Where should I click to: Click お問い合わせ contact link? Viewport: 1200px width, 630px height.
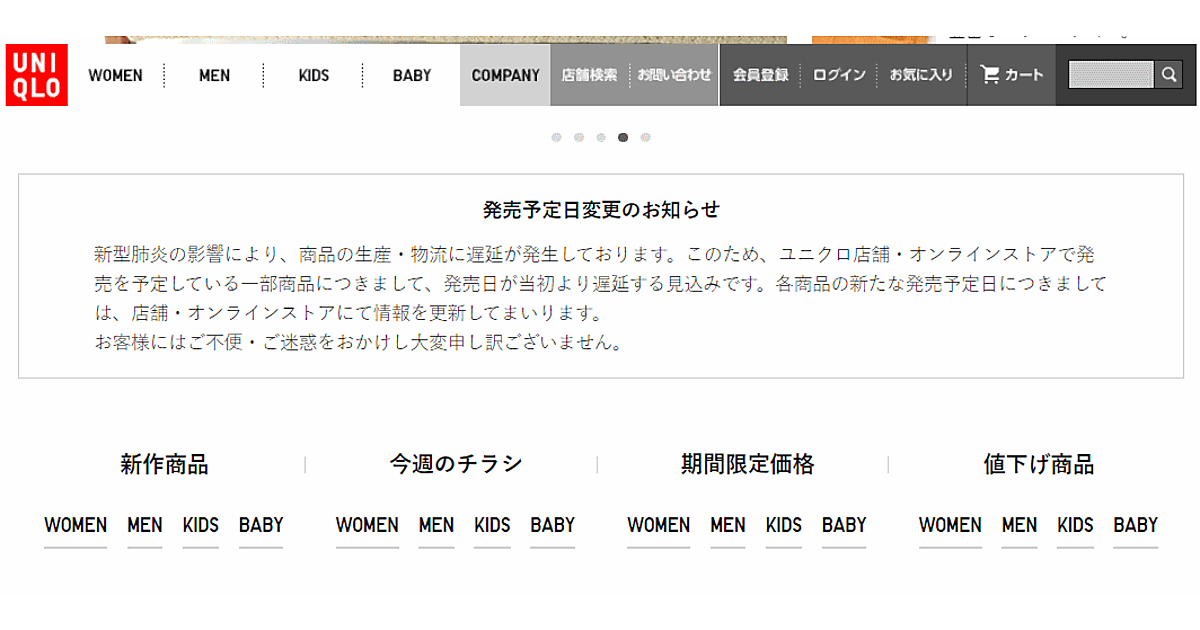[x=675, y=75]
